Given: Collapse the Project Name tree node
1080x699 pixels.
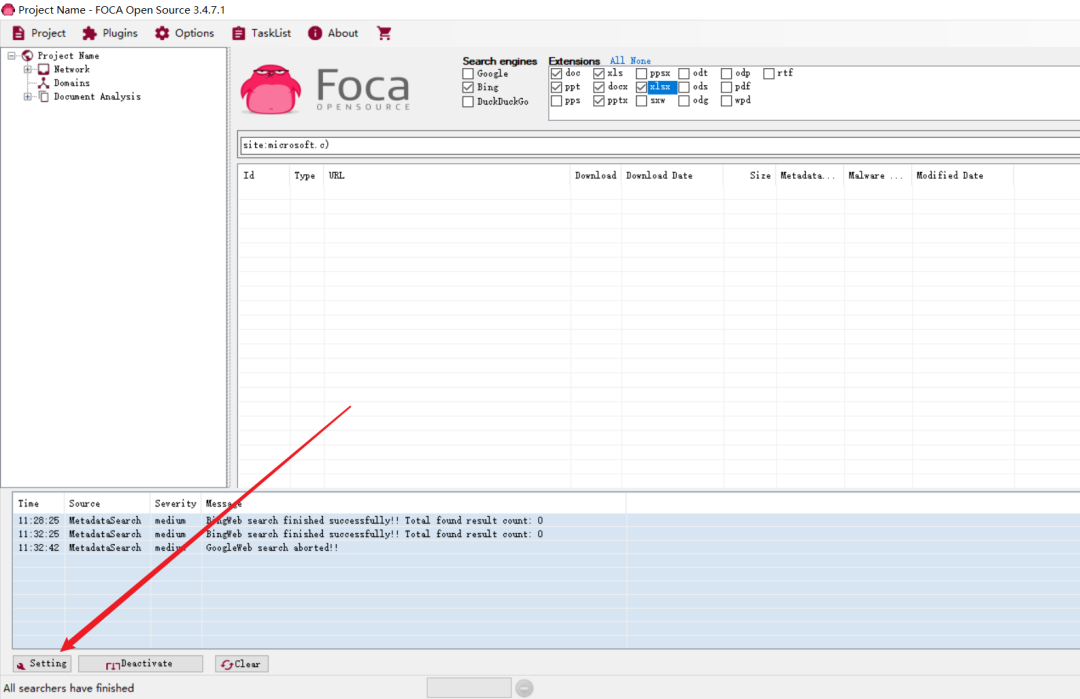Looking at the screenshot, I should [12, 56].
